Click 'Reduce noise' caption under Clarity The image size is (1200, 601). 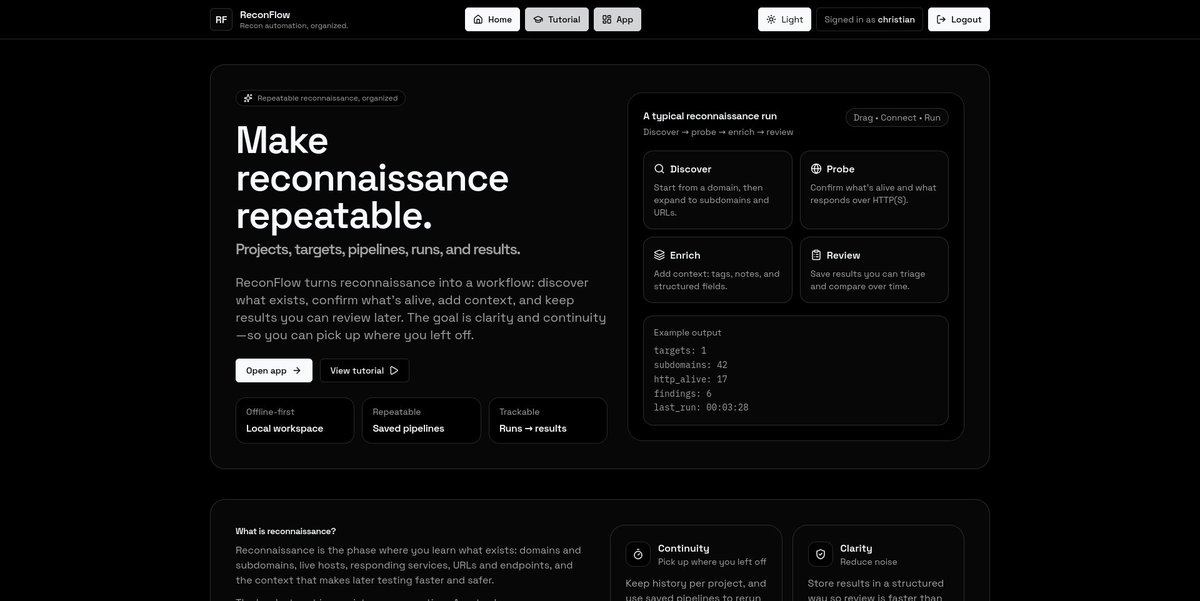coord(869,562)
